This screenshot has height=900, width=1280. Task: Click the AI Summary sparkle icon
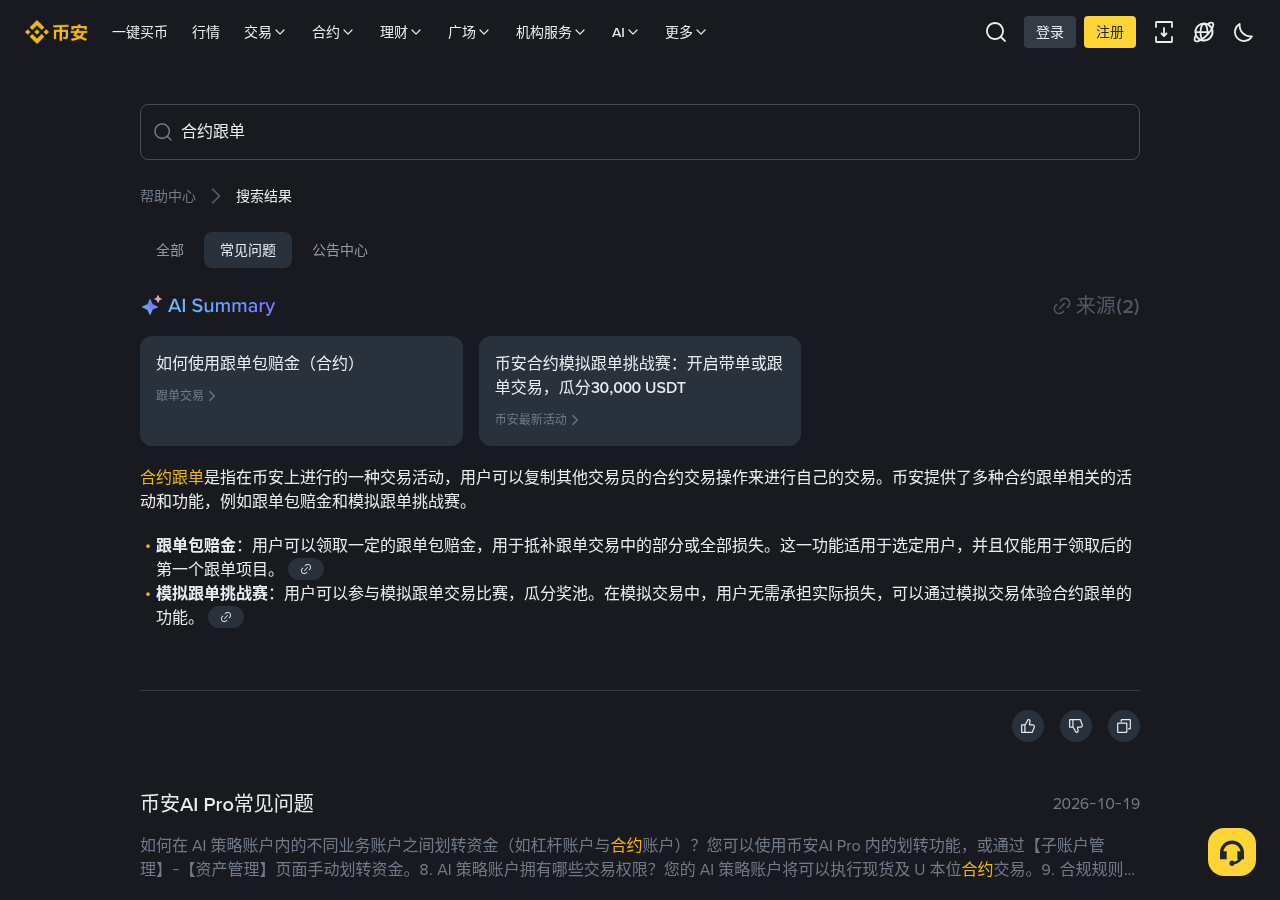pyautogui.click(x=151, y=306)
